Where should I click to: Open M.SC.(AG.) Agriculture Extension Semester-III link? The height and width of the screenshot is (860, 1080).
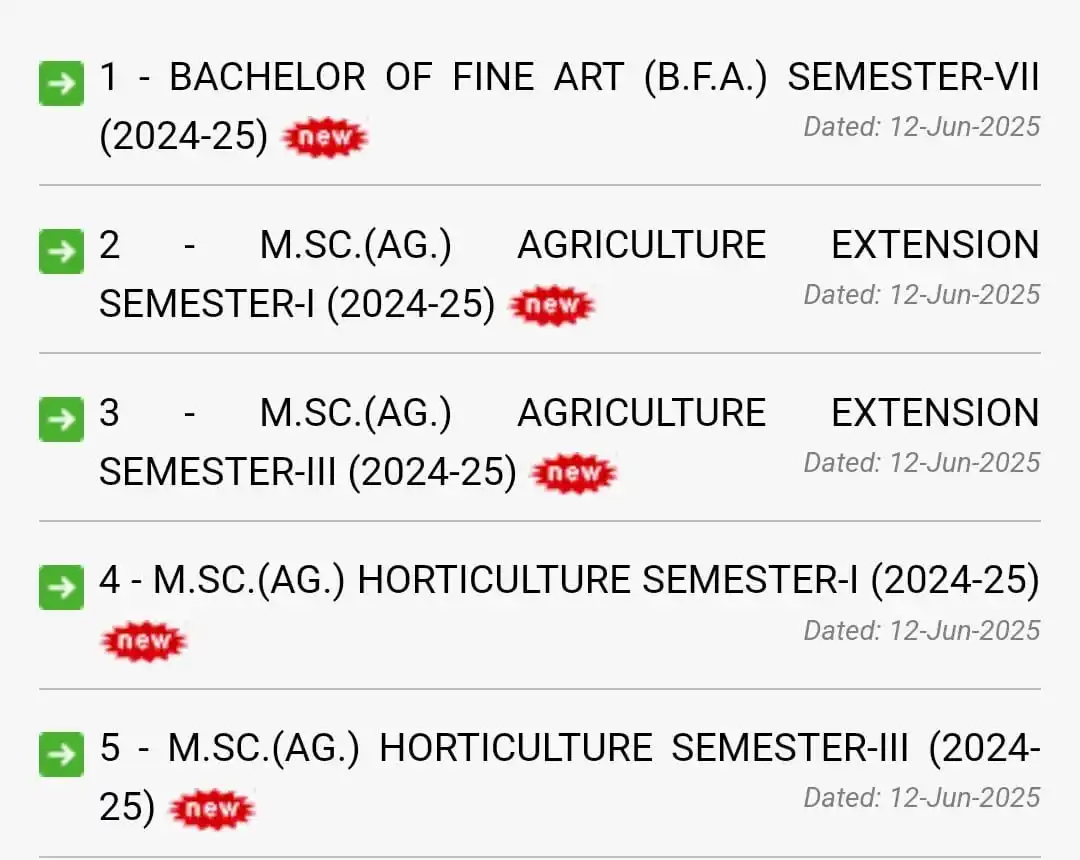click(x=569, y=442)
